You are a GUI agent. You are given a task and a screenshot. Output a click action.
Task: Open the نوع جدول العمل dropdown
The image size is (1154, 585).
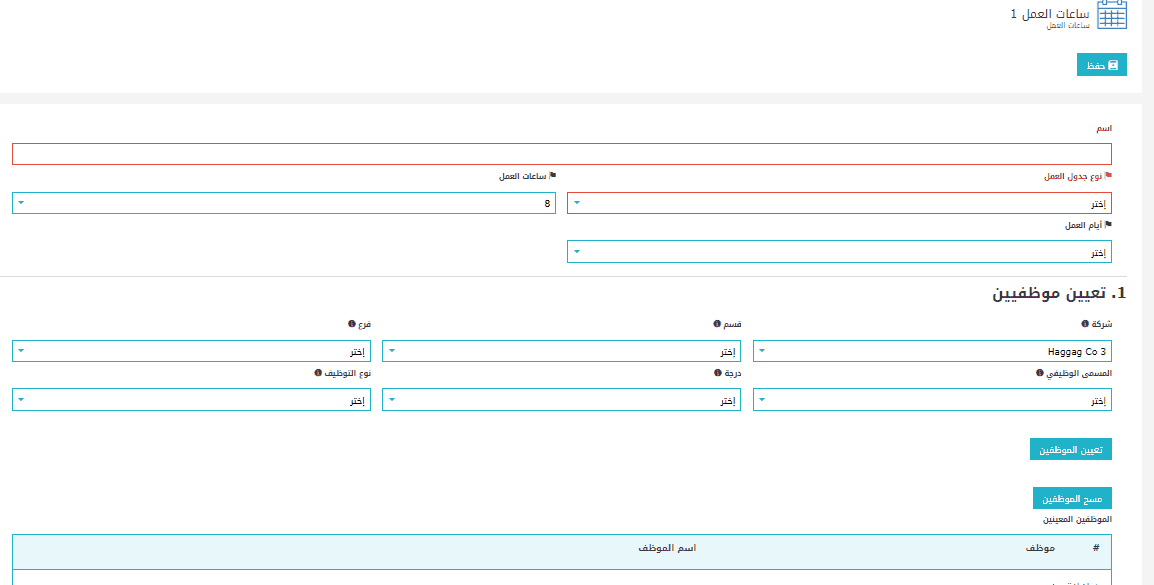(838, 203)
